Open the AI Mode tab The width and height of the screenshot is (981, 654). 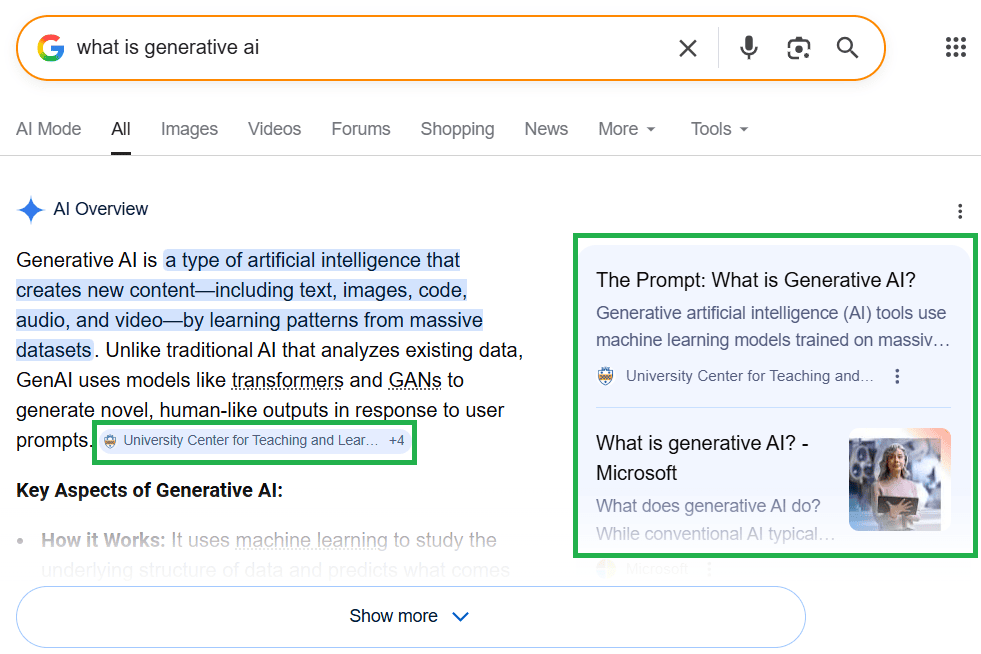point(48,129)
